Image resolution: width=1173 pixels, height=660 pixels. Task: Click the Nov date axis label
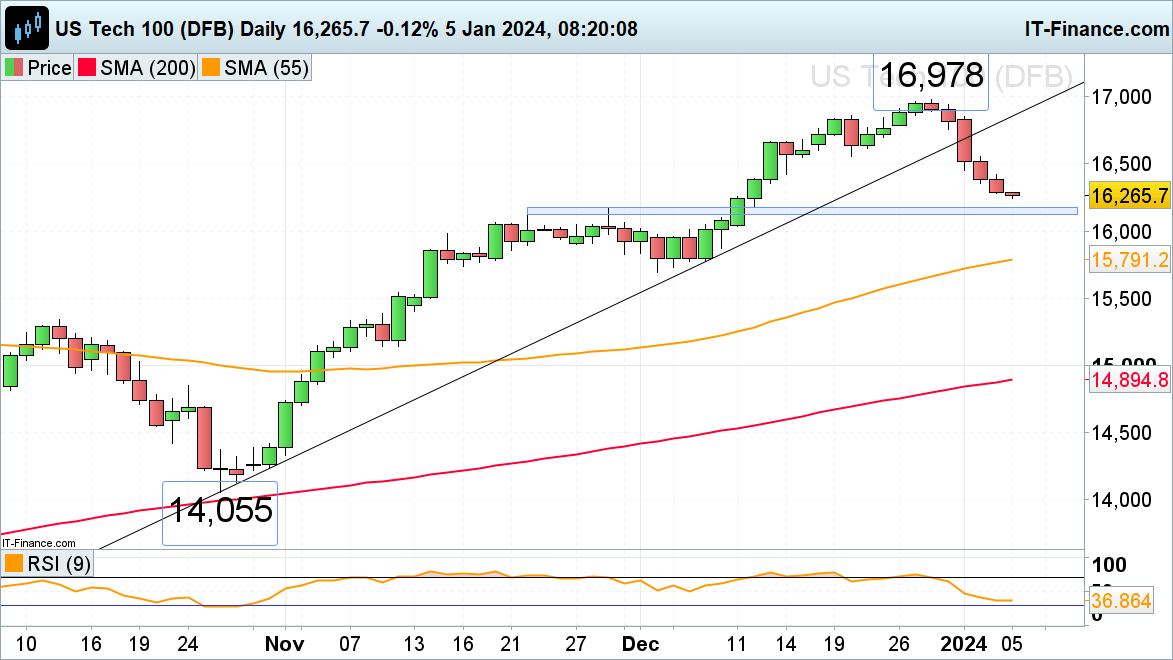point(284,644)
